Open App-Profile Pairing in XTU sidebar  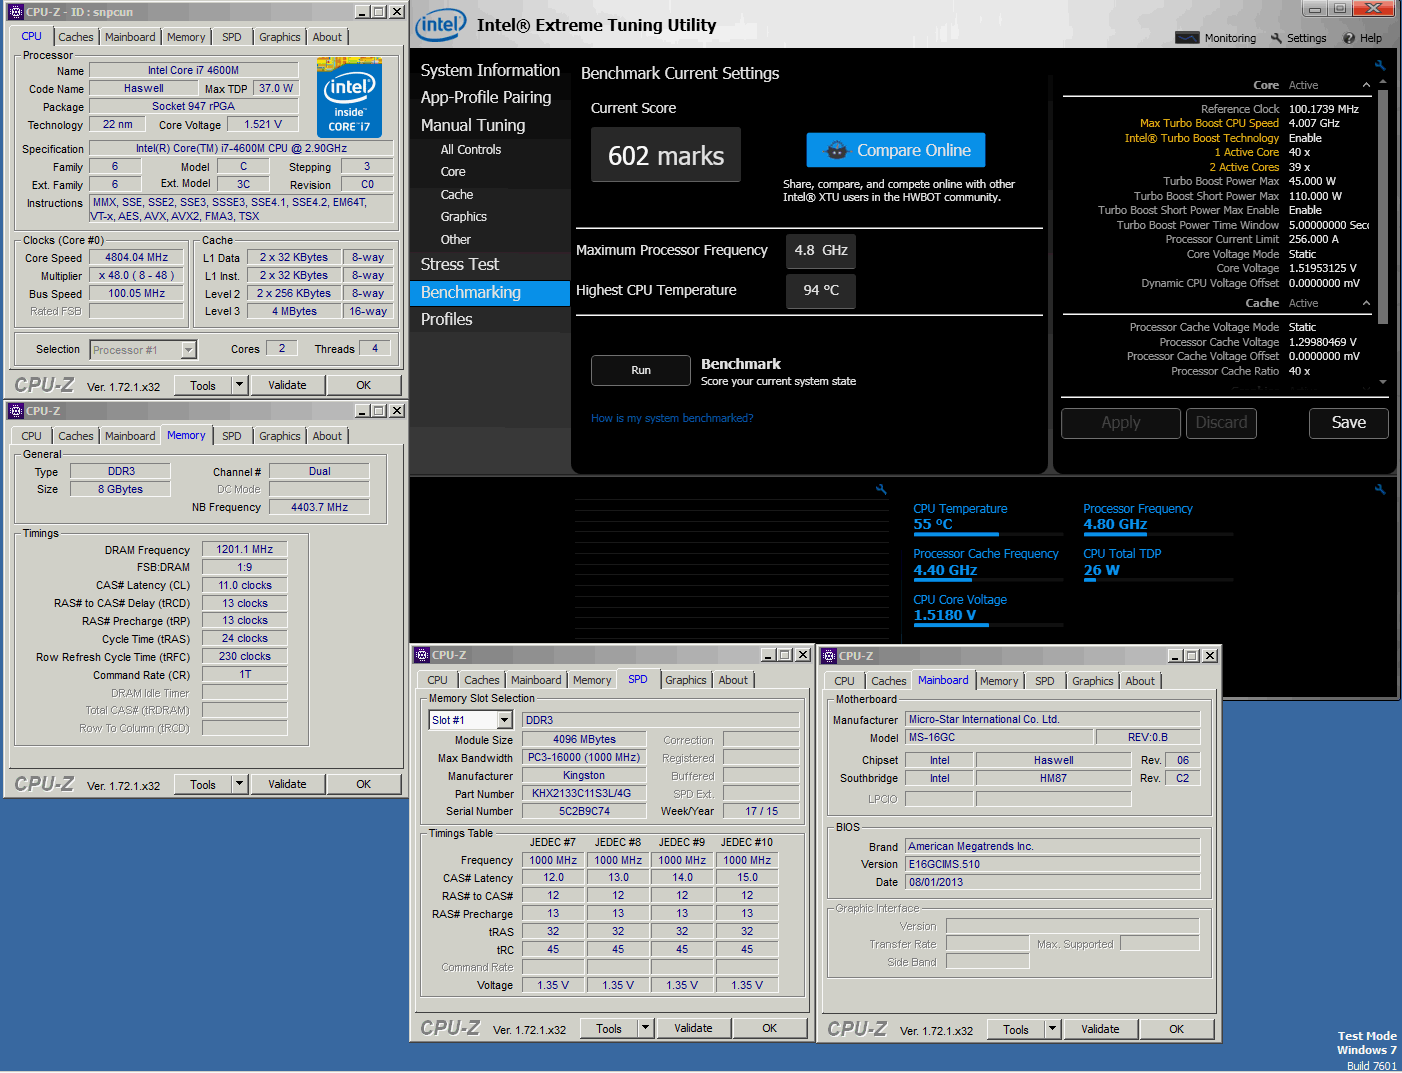[x=486, y=97]
